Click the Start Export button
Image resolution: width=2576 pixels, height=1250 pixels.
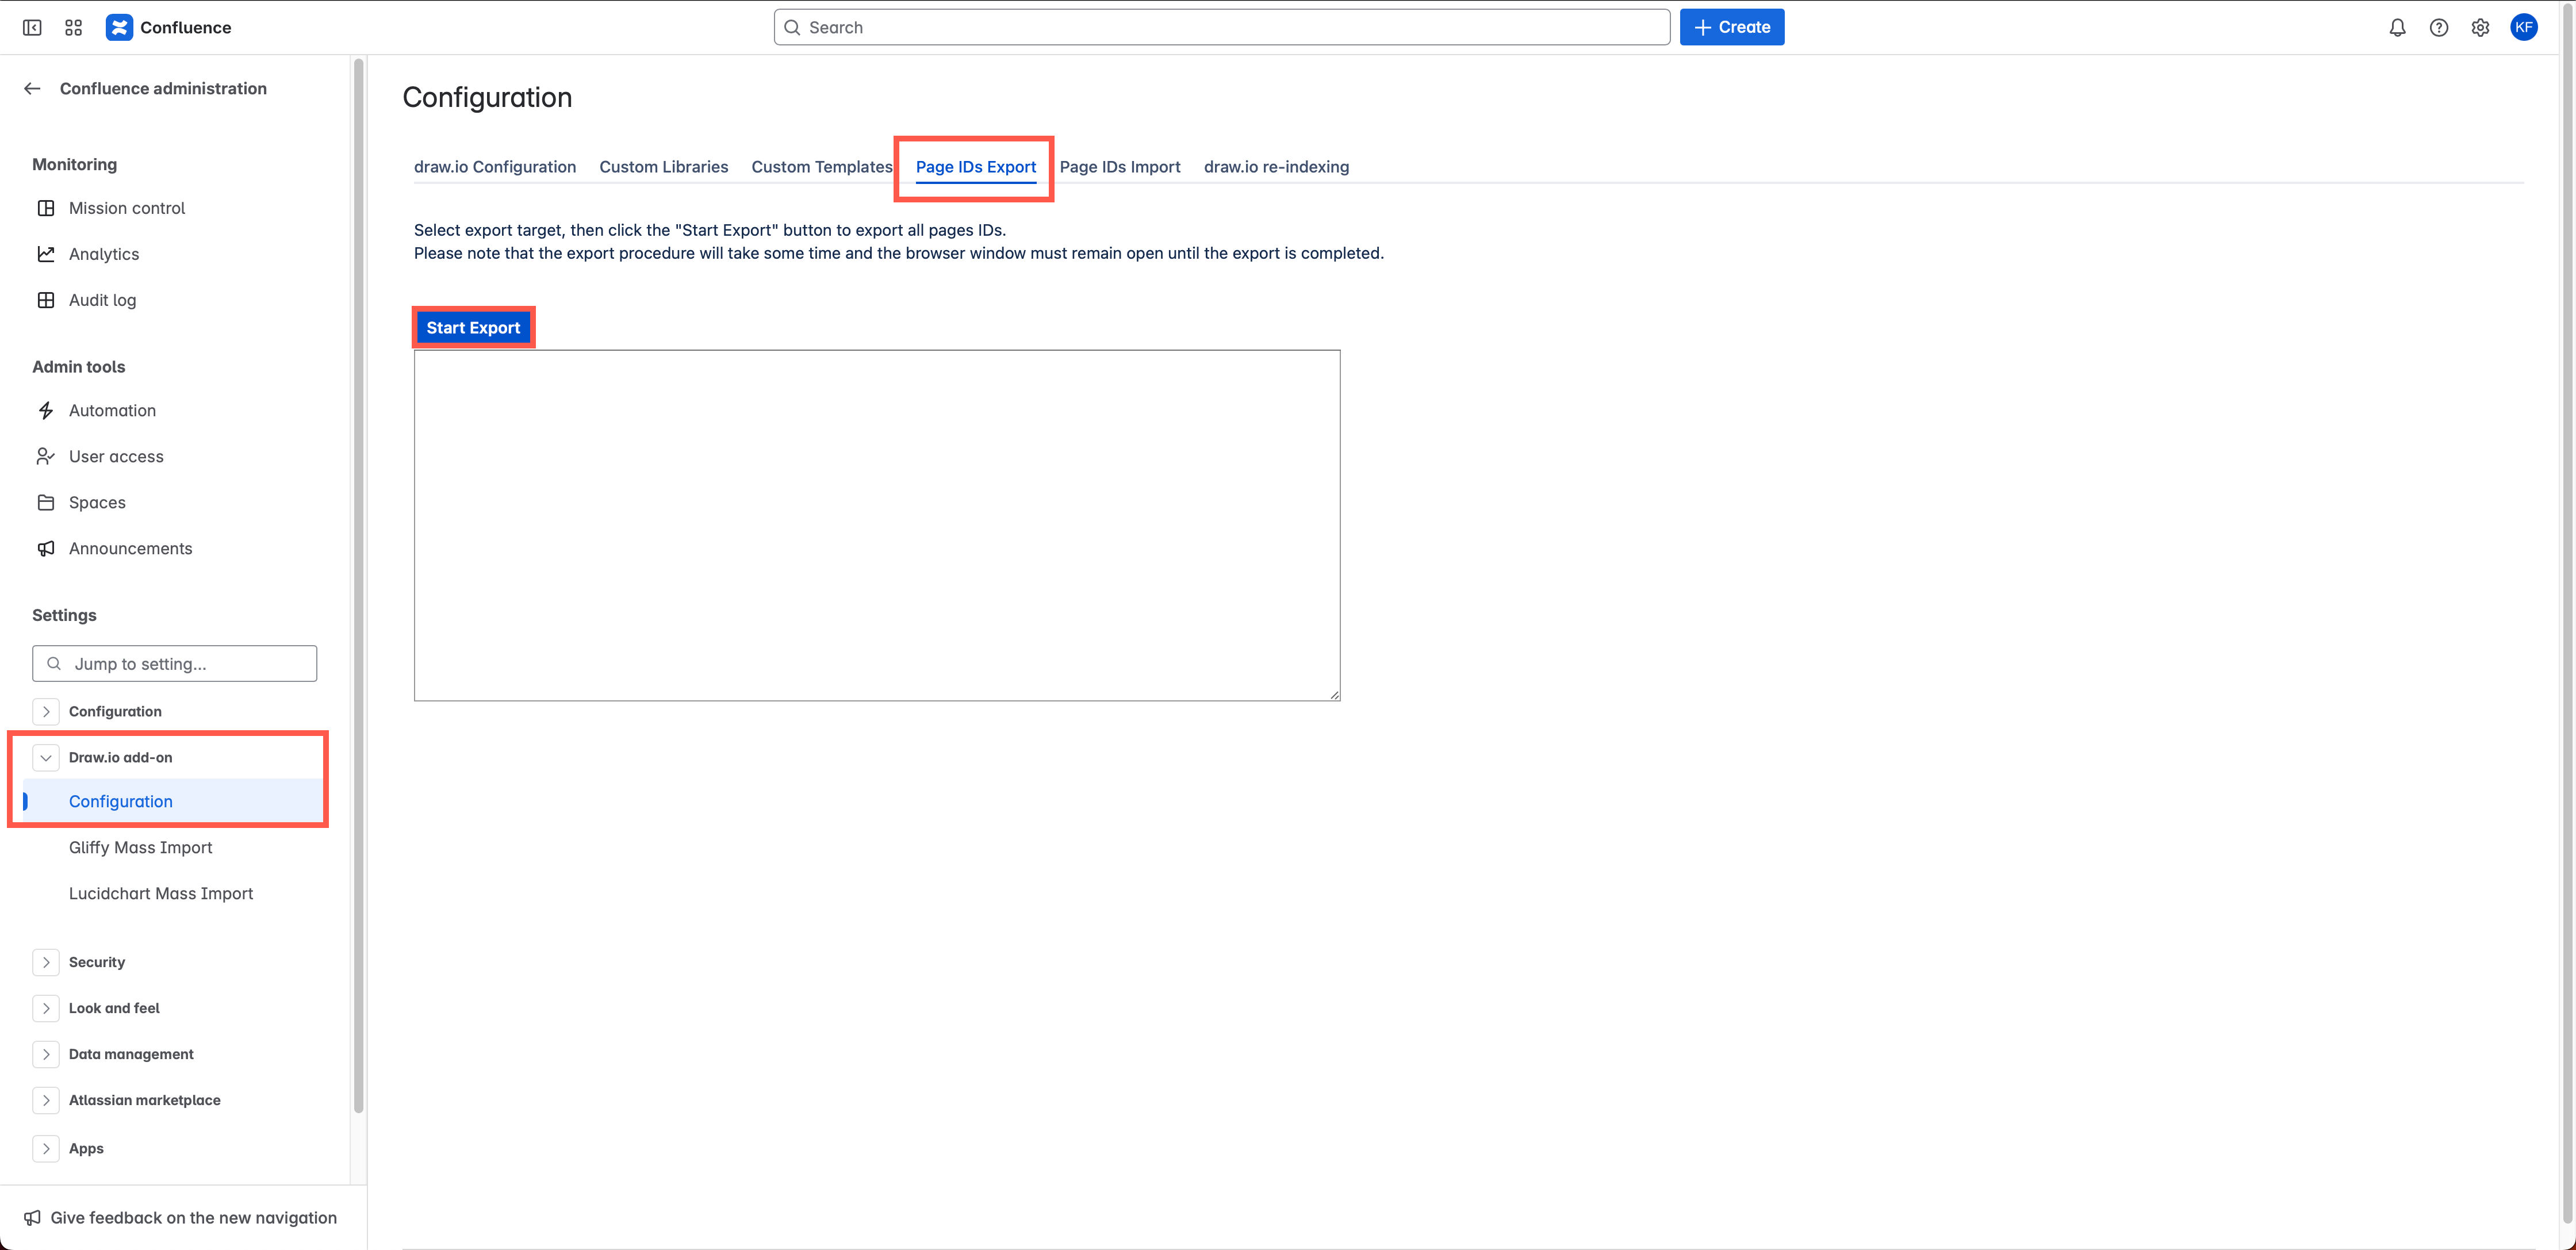click(473, 327)
